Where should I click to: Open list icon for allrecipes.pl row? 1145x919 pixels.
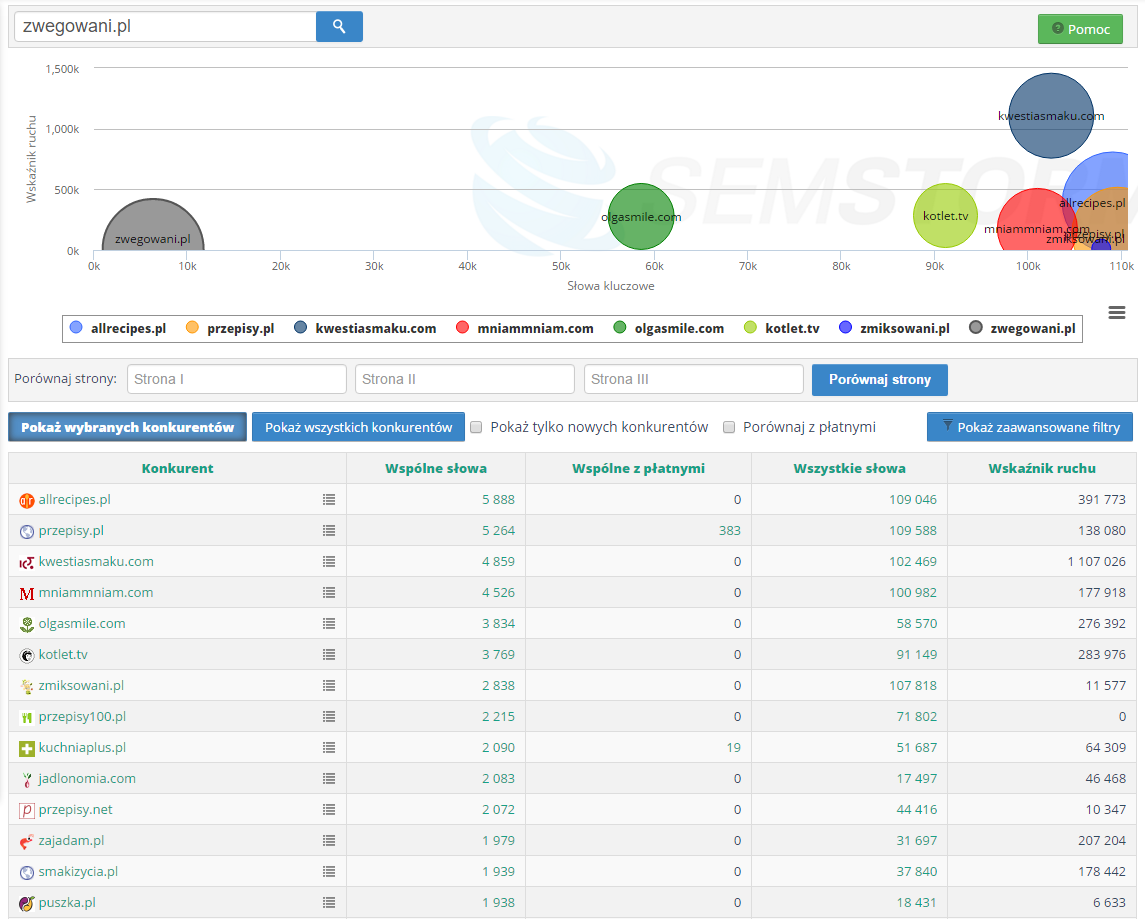(329, 499)
